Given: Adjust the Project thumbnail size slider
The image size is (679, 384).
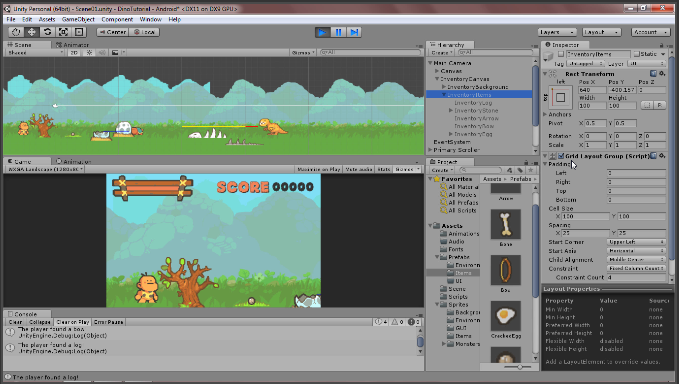Looking at the screenshot, I should [519, 367].
